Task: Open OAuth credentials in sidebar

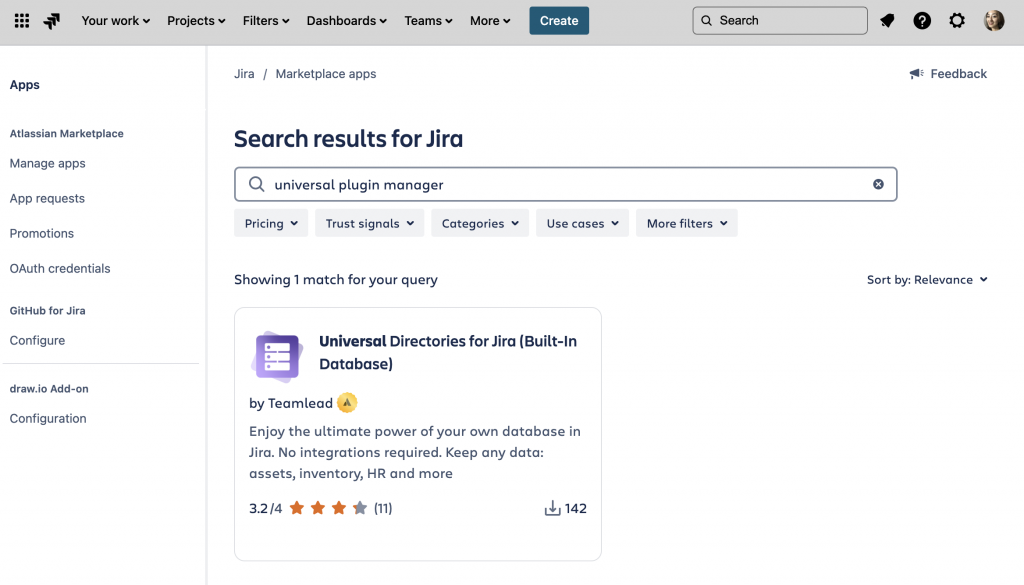Action: click(x=60, y=268)
